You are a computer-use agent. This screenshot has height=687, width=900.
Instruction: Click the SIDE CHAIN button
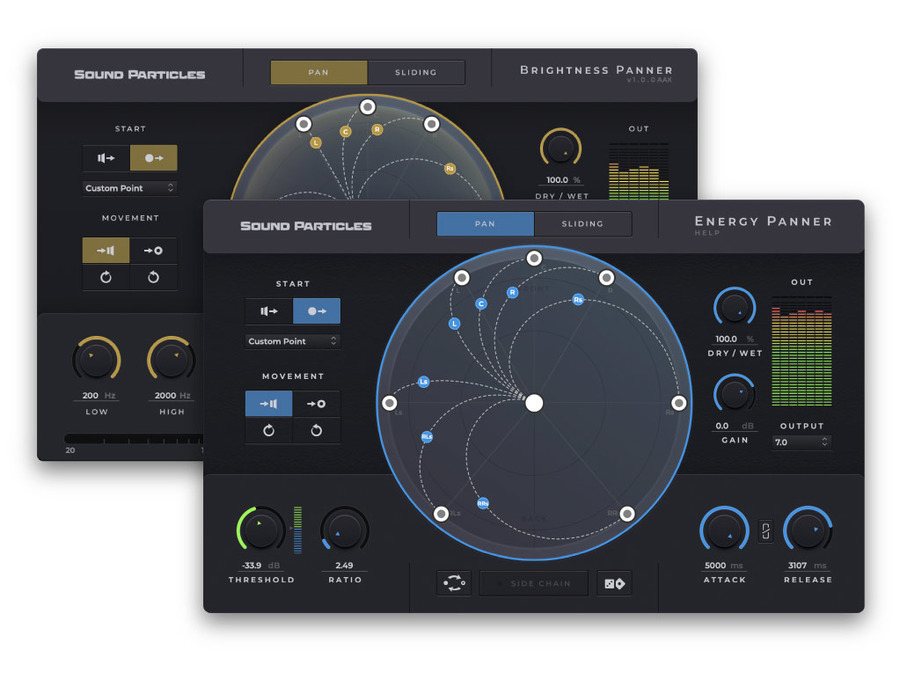coord(534,584)
